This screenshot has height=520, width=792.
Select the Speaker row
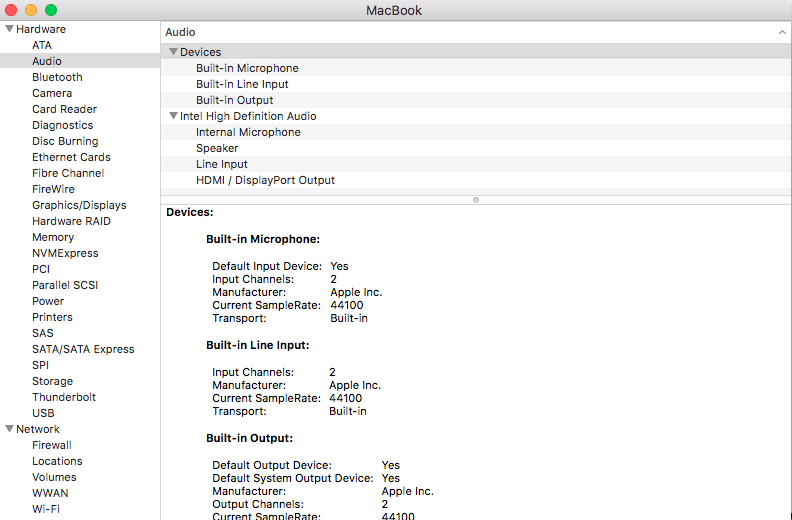[x=217, y=148]
